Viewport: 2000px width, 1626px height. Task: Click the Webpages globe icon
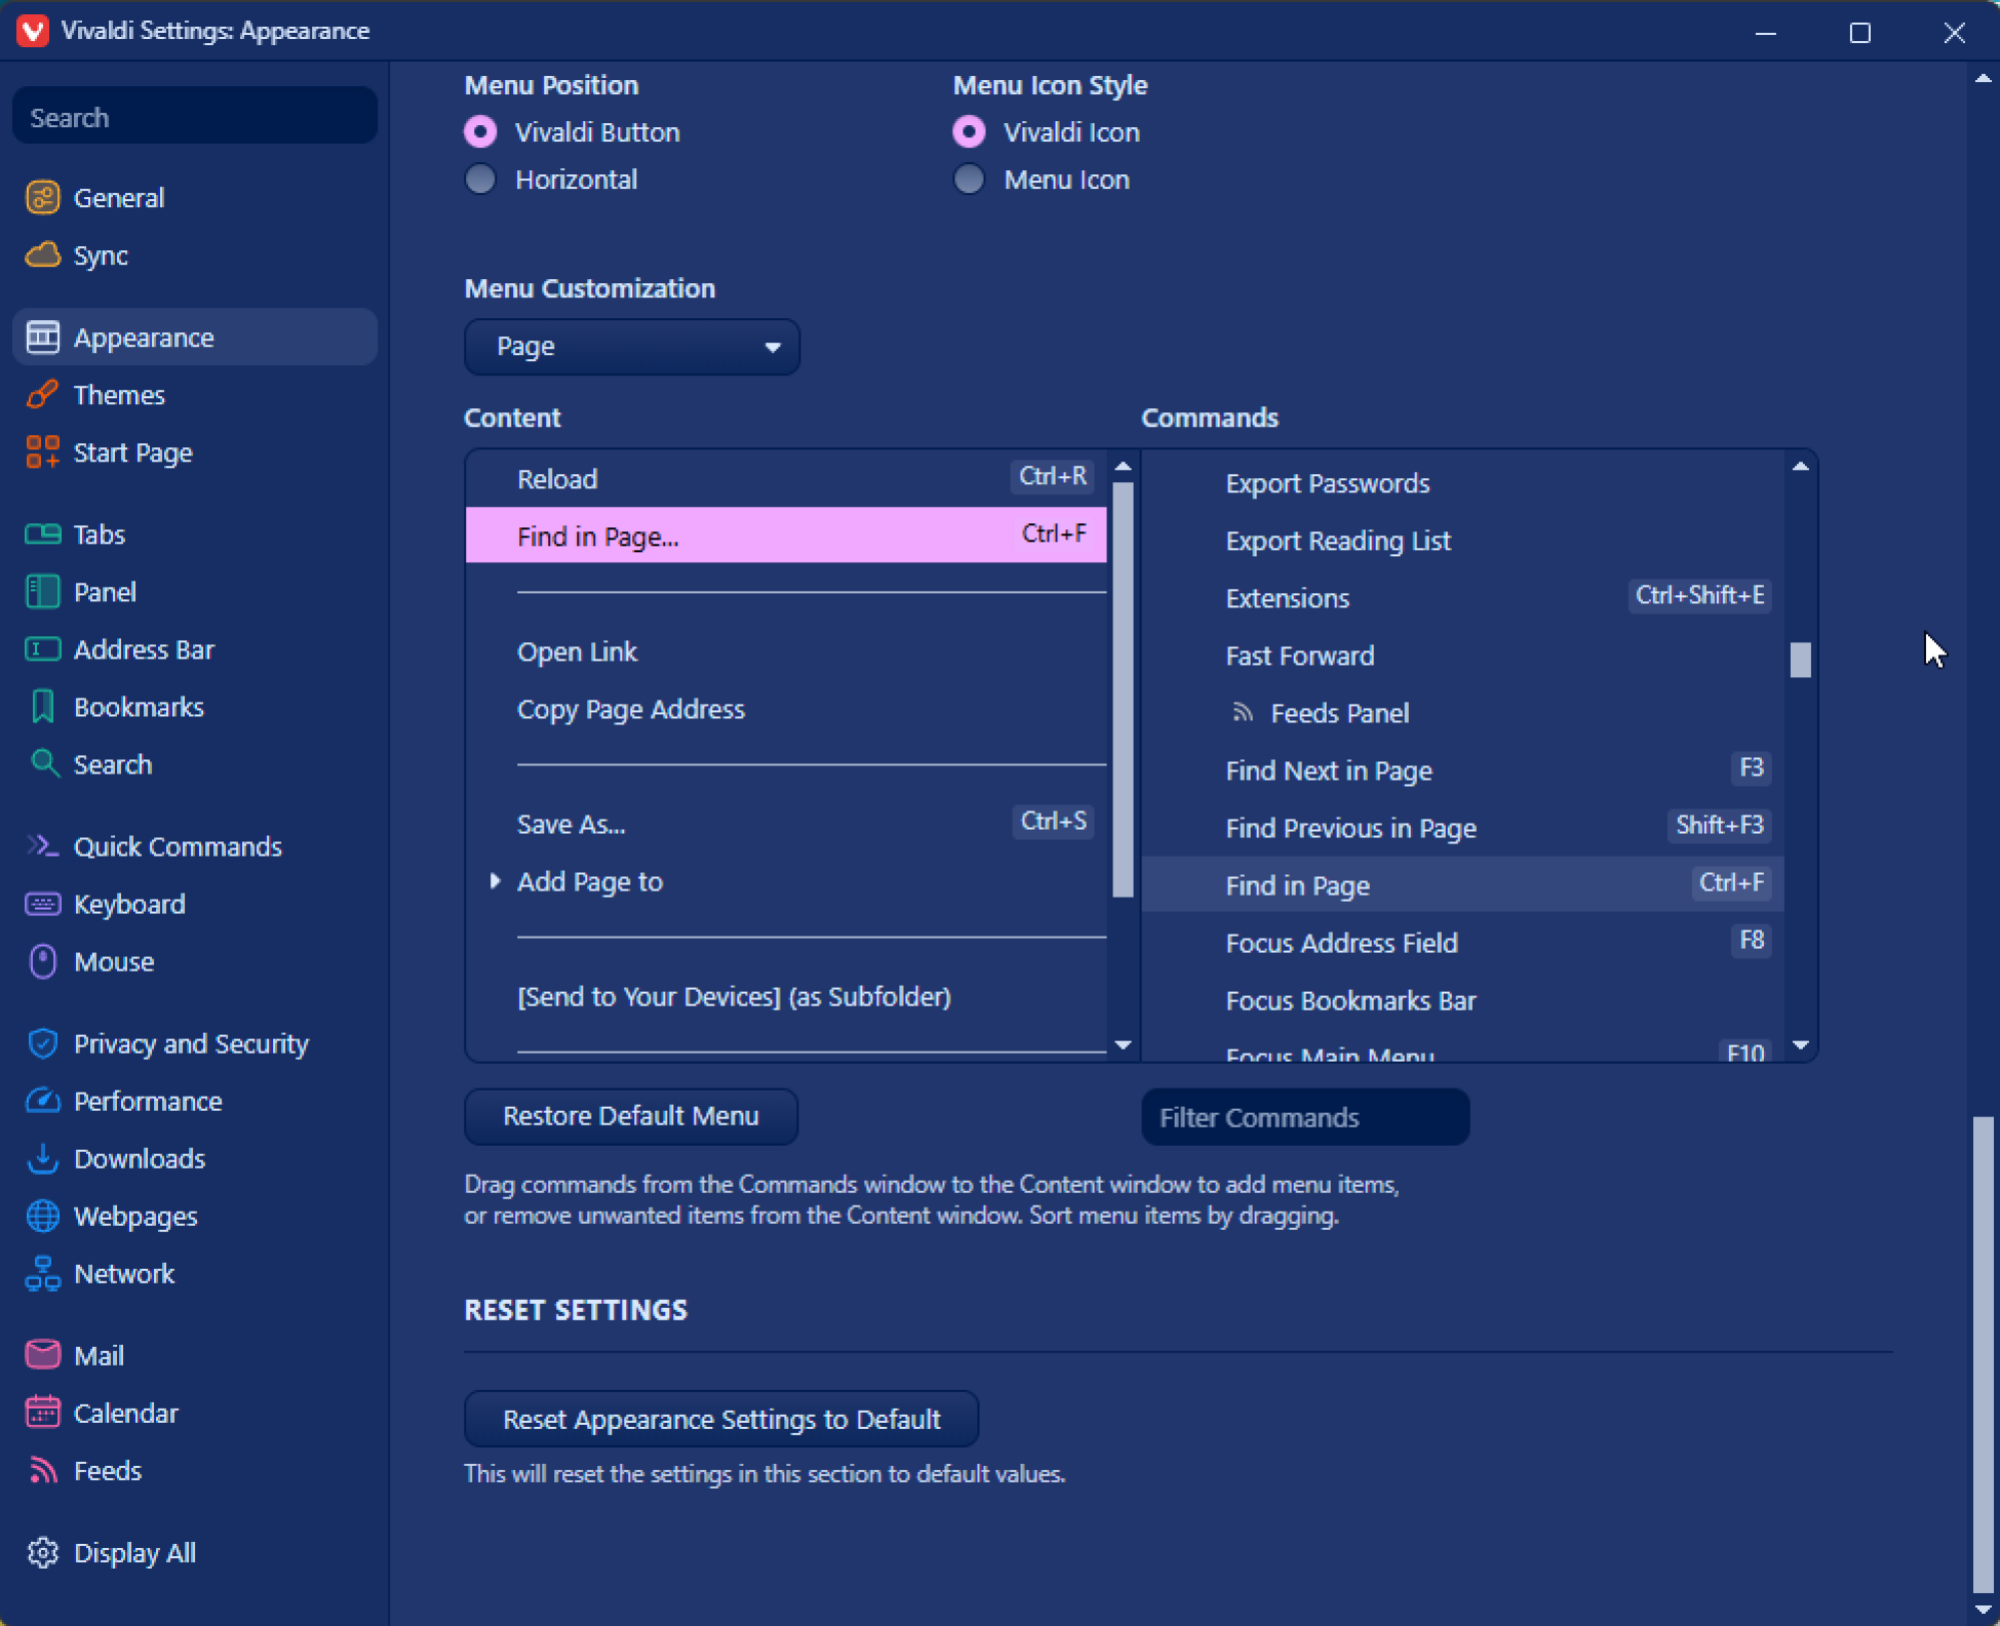(x=42, y=1216)
